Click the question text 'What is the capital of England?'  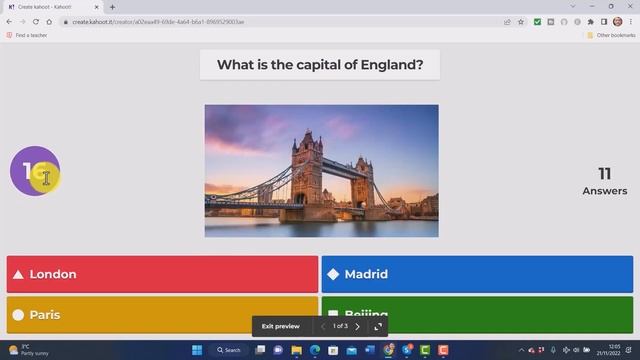tap(320, 64)
